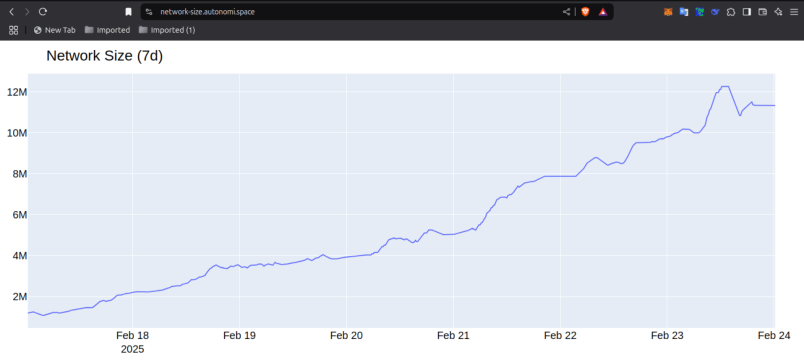This screenshot has height=360, width=804.
Task: Open site settings icon left of the URL
Action: pyautogui.click(x=149, y=12)
